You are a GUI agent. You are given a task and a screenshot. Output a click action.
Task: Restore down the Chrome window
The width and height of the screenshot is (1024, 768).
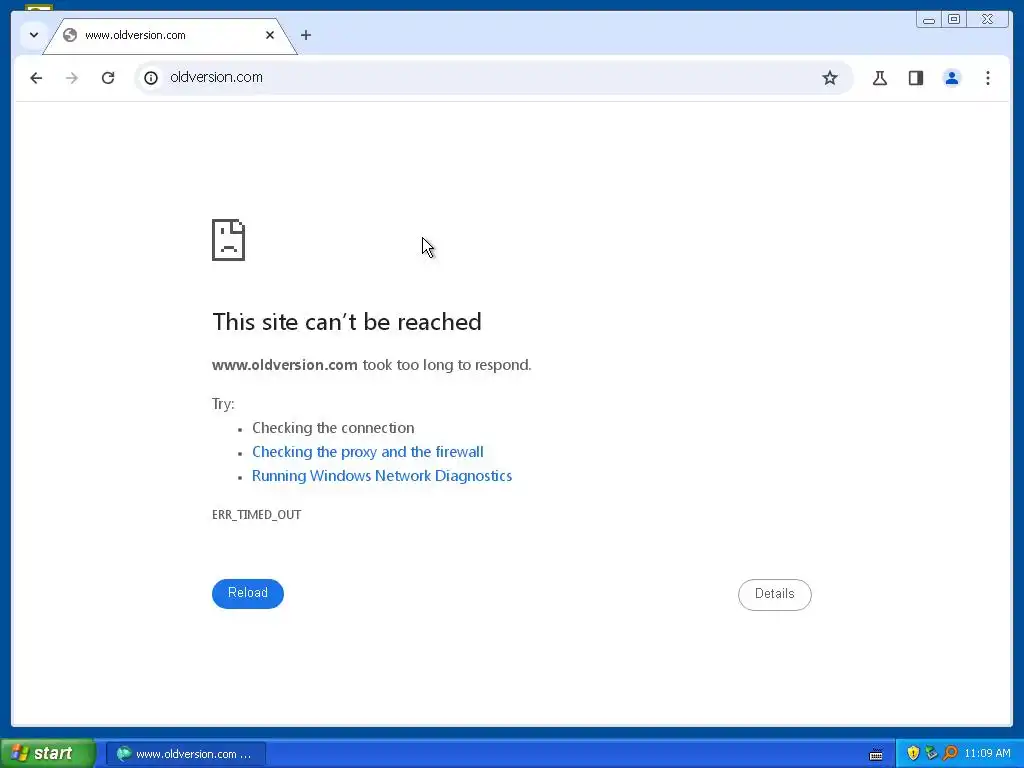pyautogui.click(x=954, y=20)
